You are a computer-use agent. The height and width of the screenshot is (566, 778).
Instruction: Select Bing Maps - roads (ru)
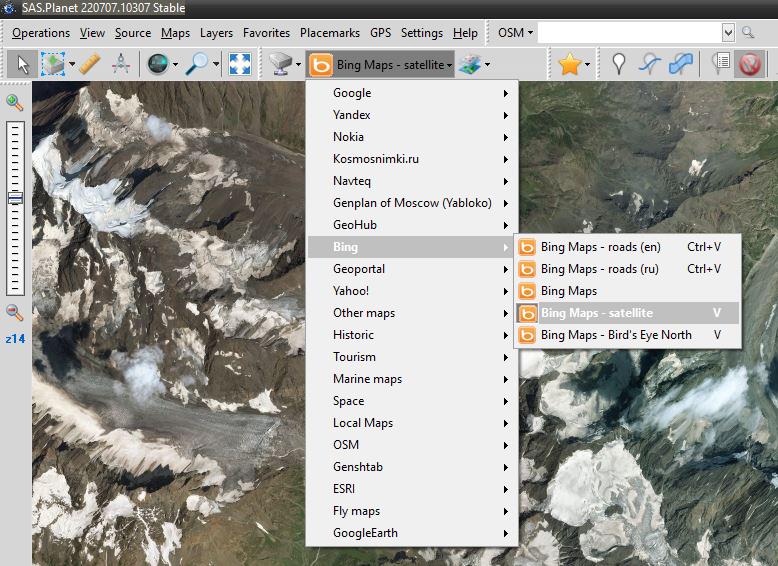click(x=628, y=269)
